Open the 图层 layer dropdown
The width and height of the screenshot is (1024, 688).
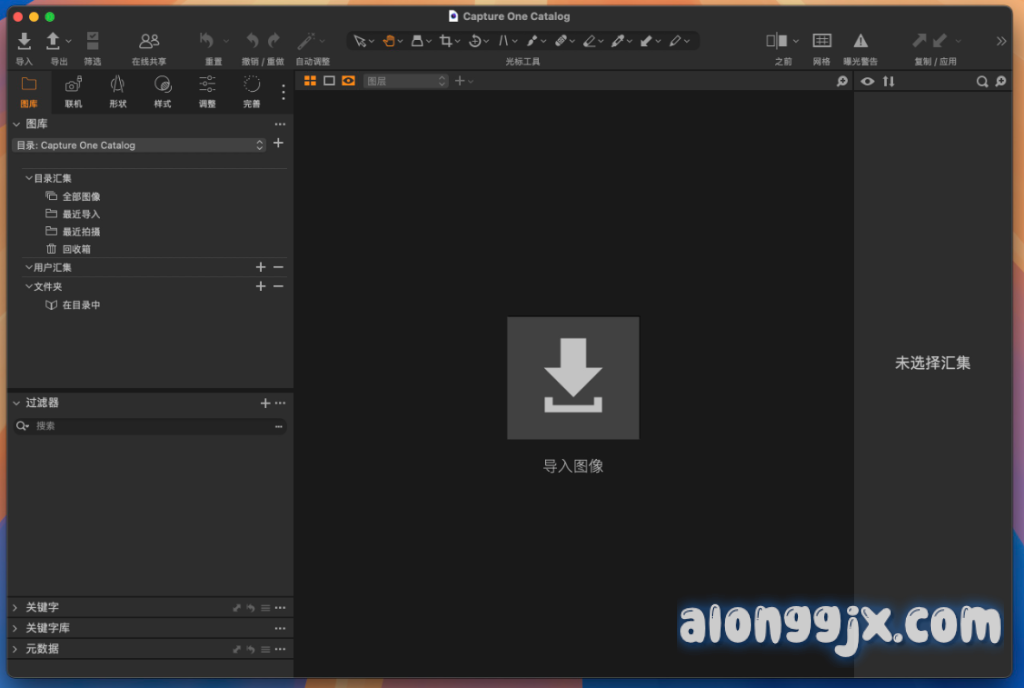pos(405,81)
